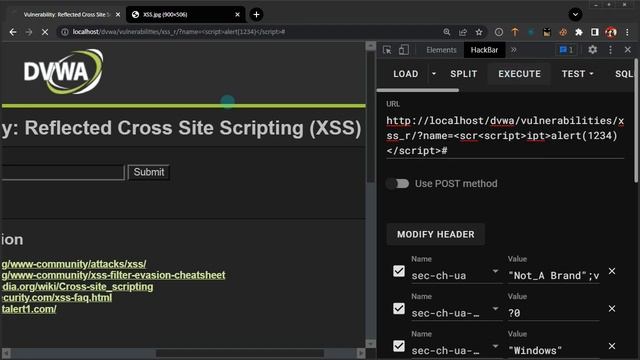Open the TEST dropdown menu

click(x=577, y=74)
